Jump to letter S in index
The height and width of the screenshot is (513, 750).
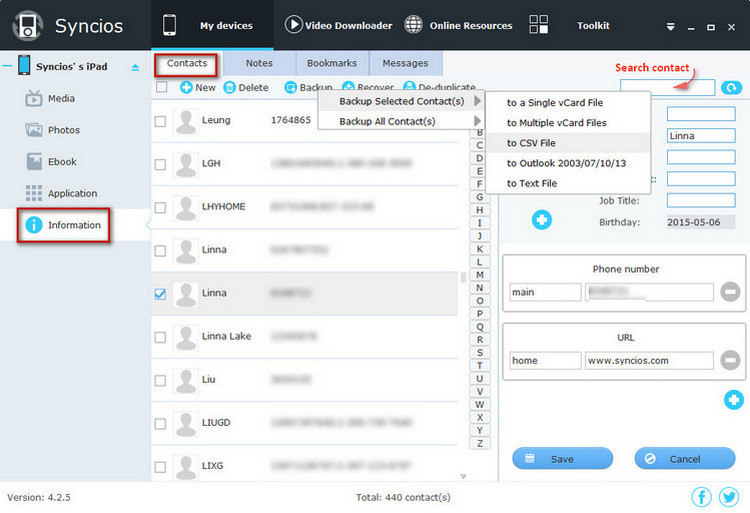480,353
